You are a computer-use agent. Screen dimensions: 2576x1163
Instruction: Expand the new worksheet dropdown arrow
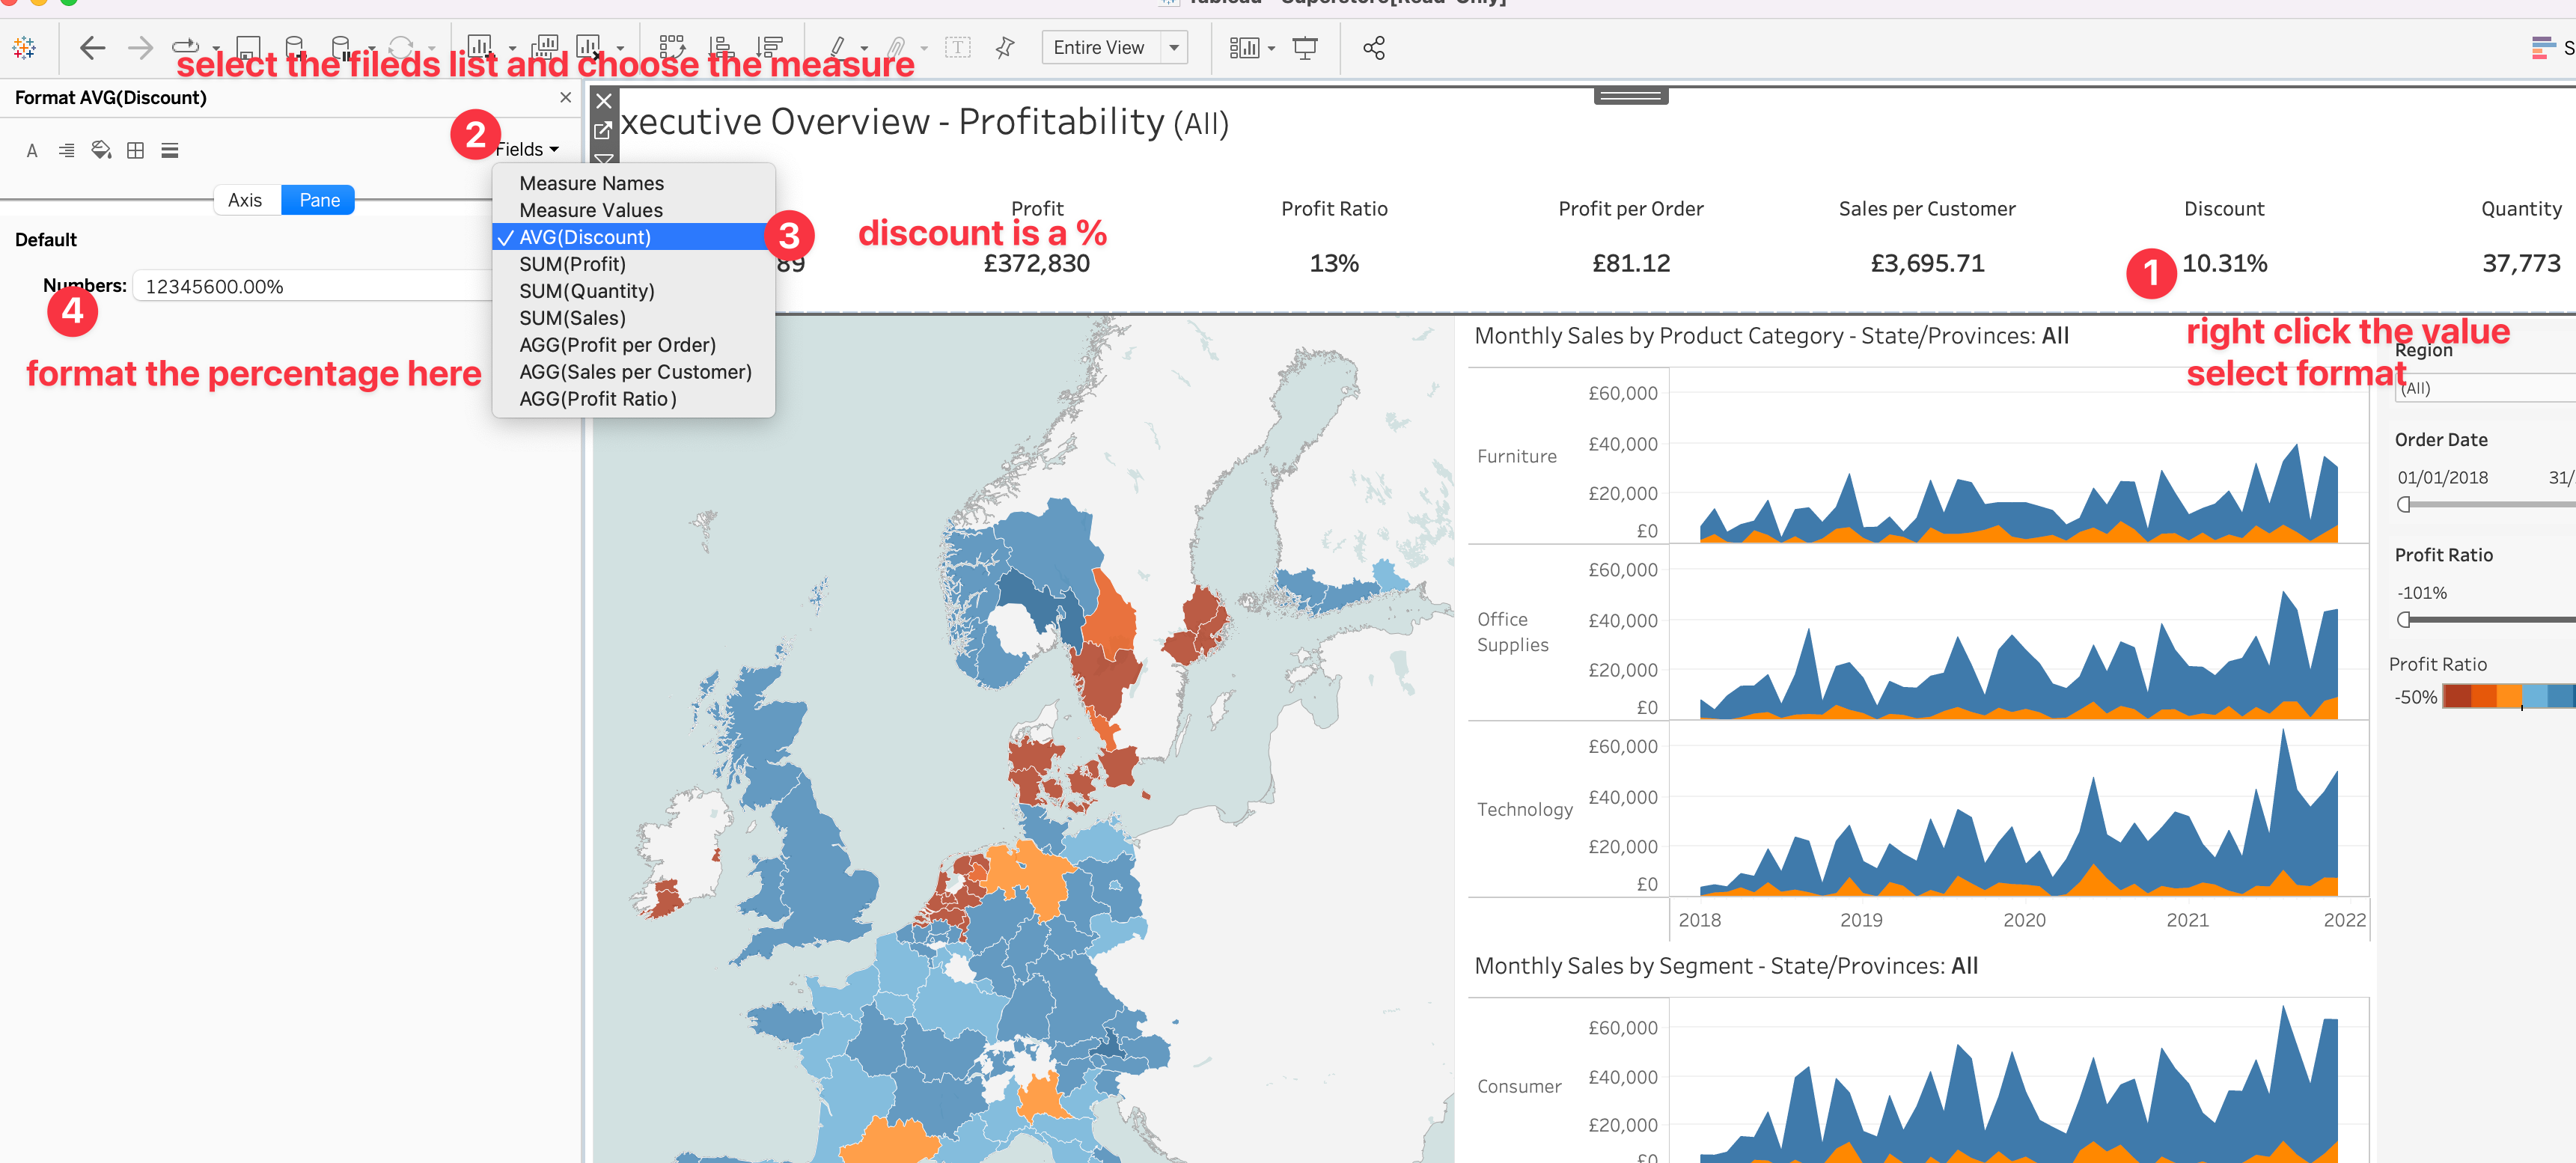coord(512,49)
